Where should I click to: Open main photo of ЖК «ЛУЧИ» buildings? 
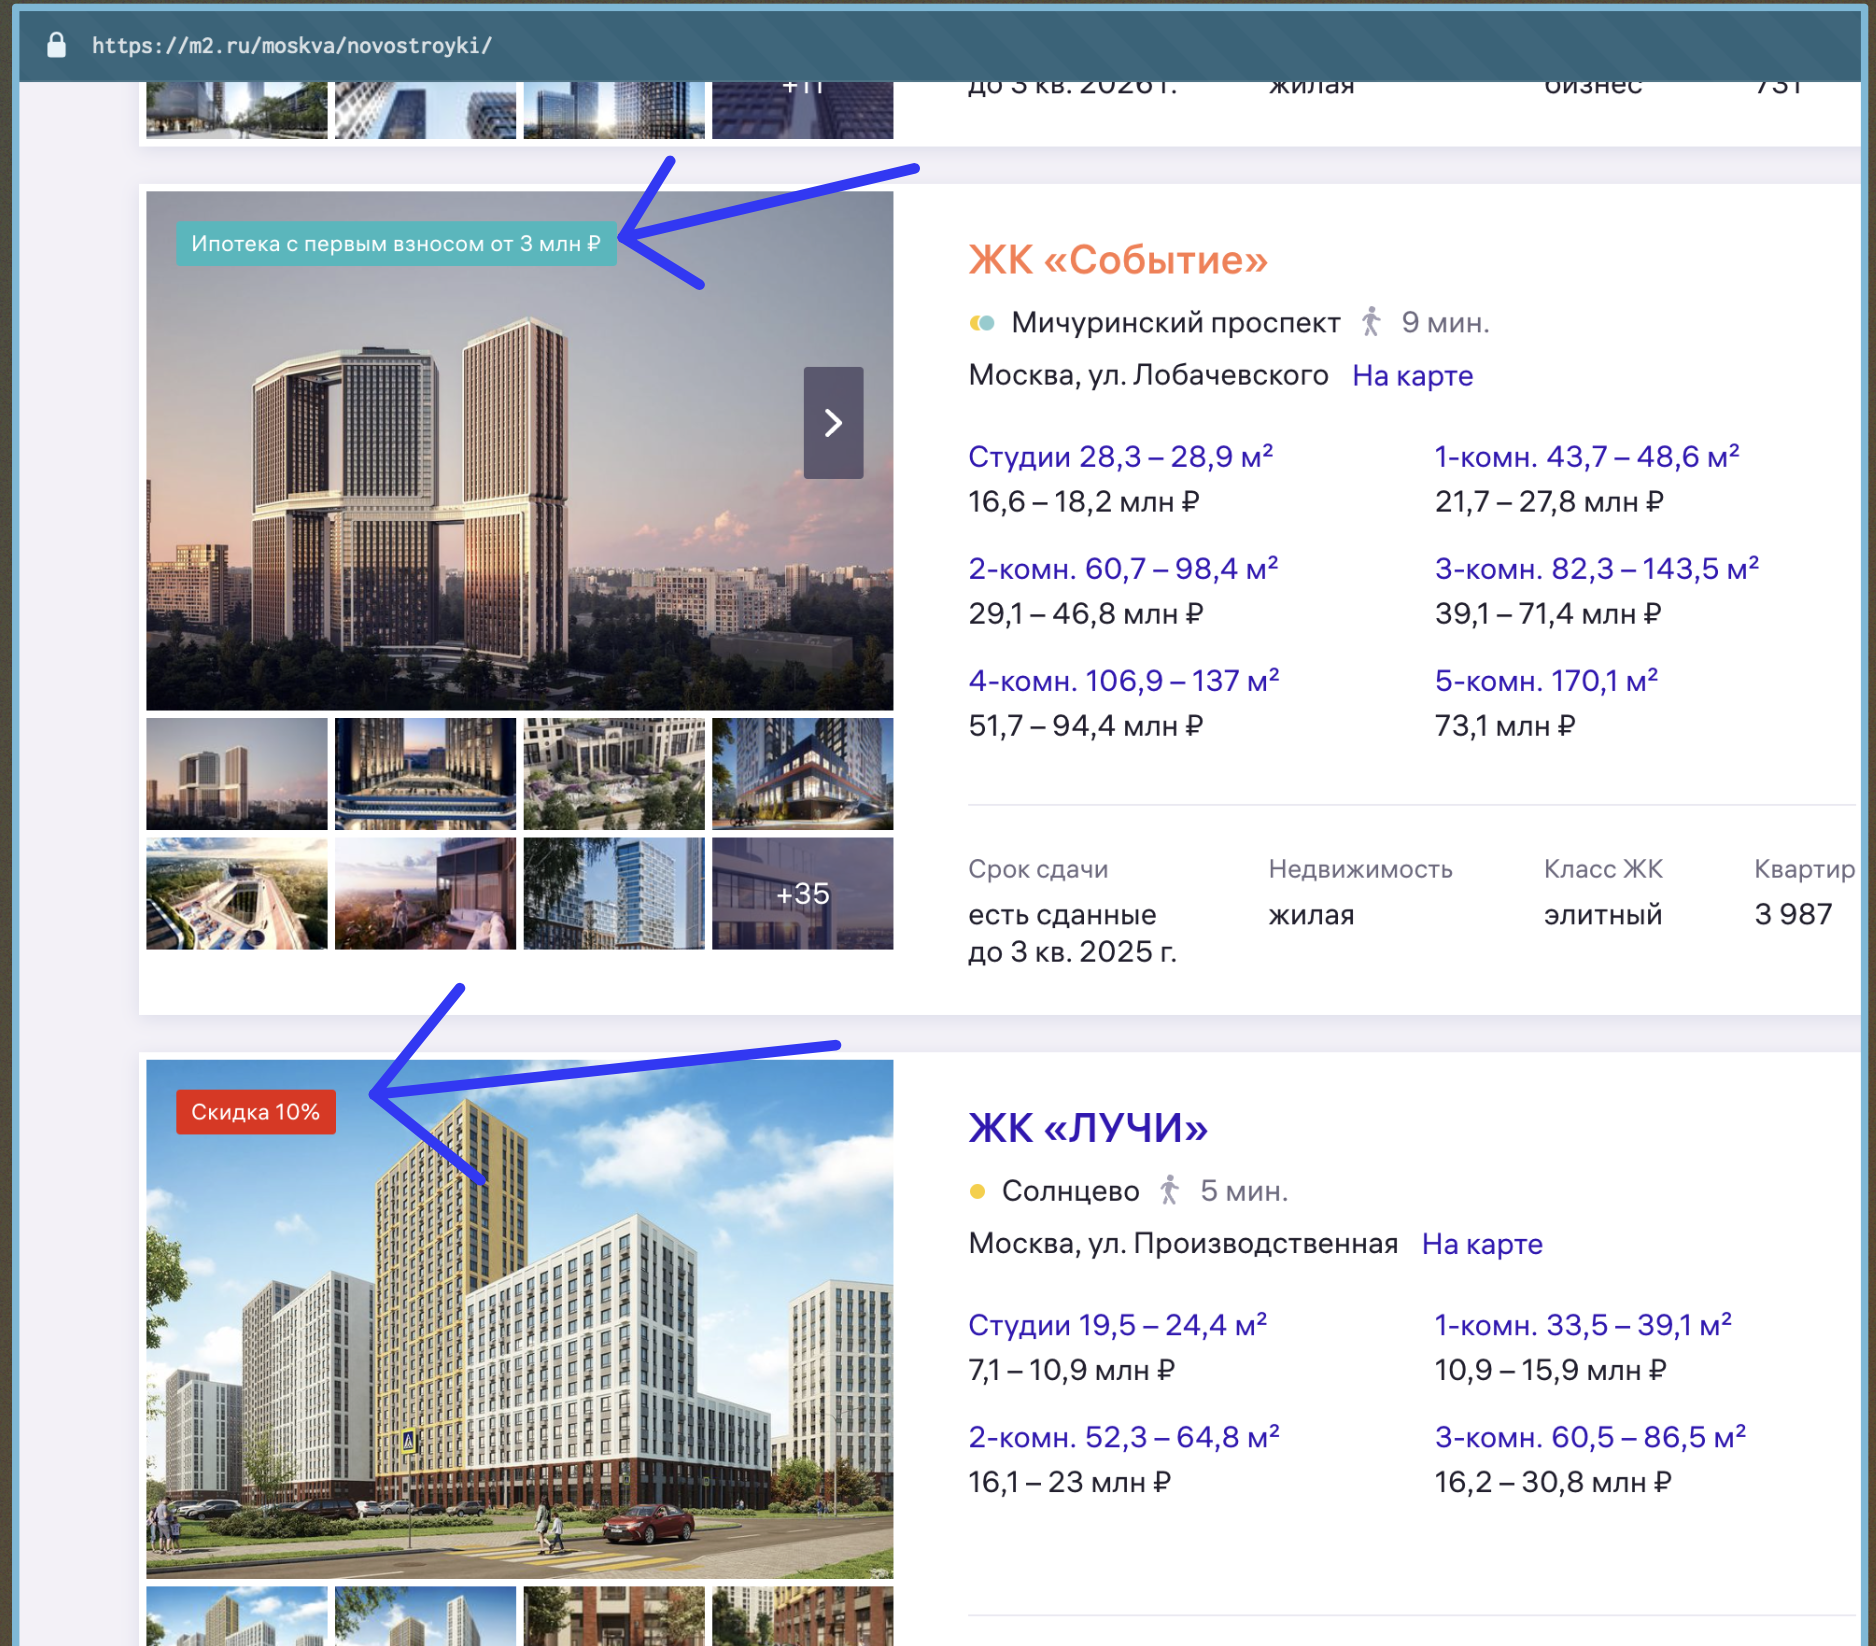pos(519,1319)
